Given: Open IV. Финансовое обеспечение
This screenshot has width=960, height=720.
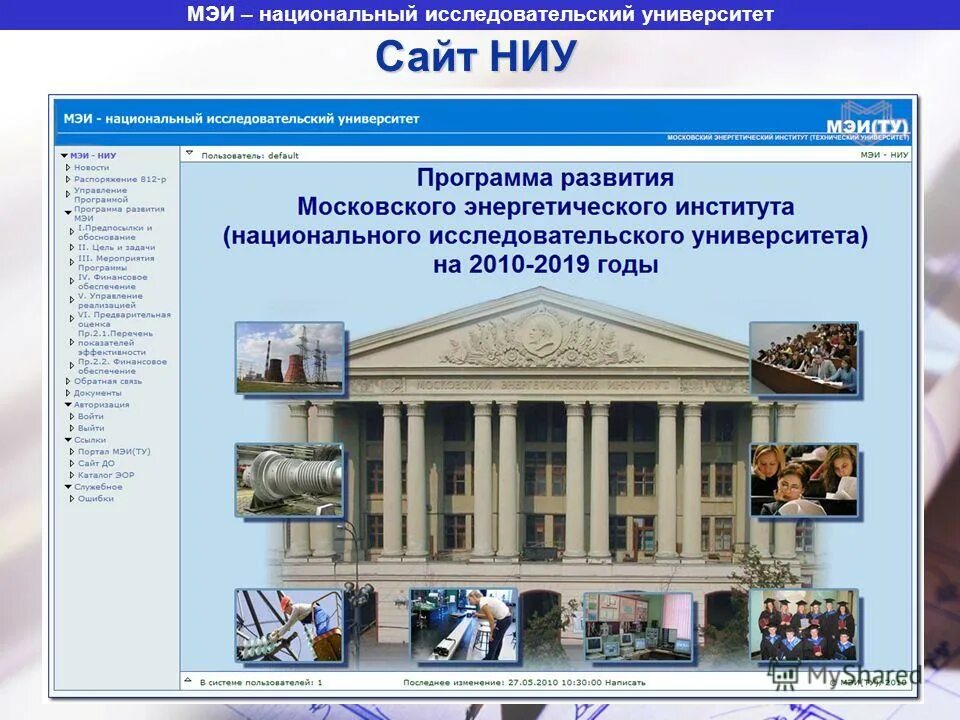Looking at the screenshot, I should 113,282.
